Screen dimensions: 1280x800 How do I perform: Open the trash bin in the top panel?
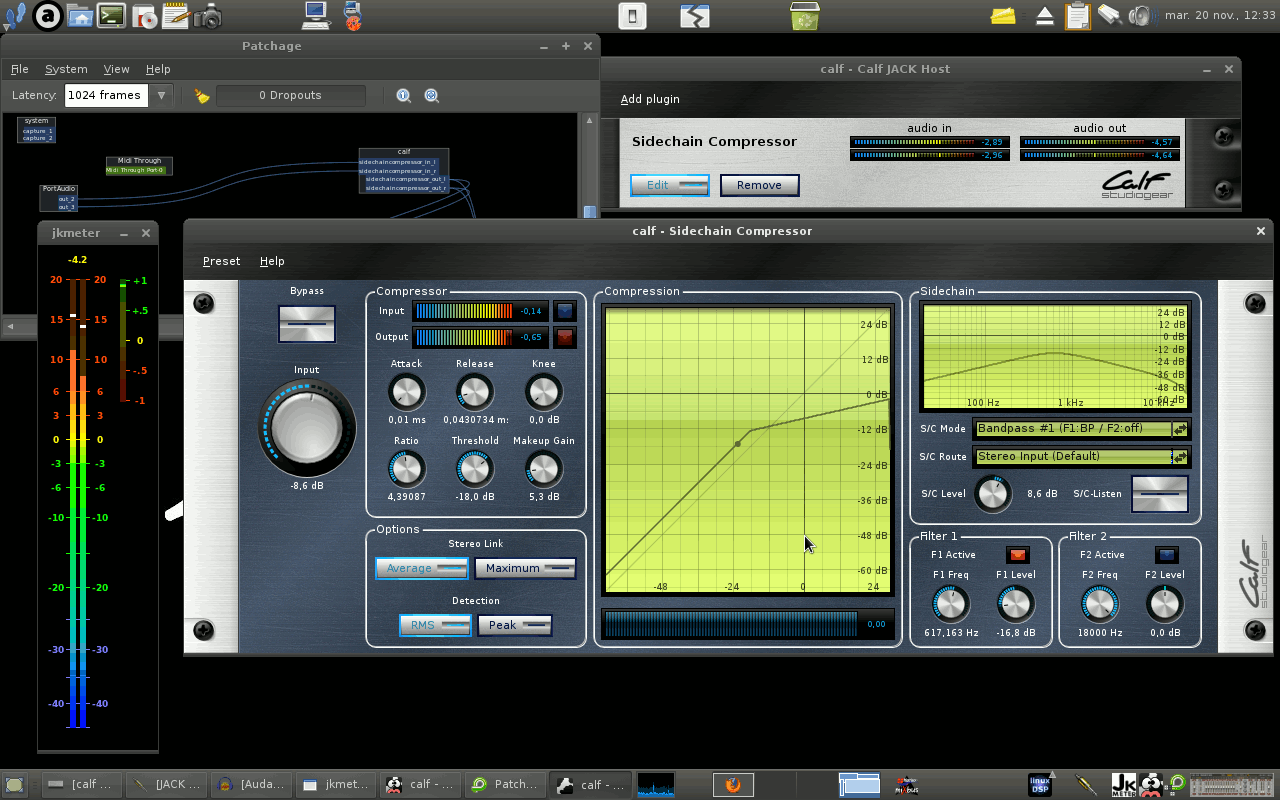click(804, 15)
